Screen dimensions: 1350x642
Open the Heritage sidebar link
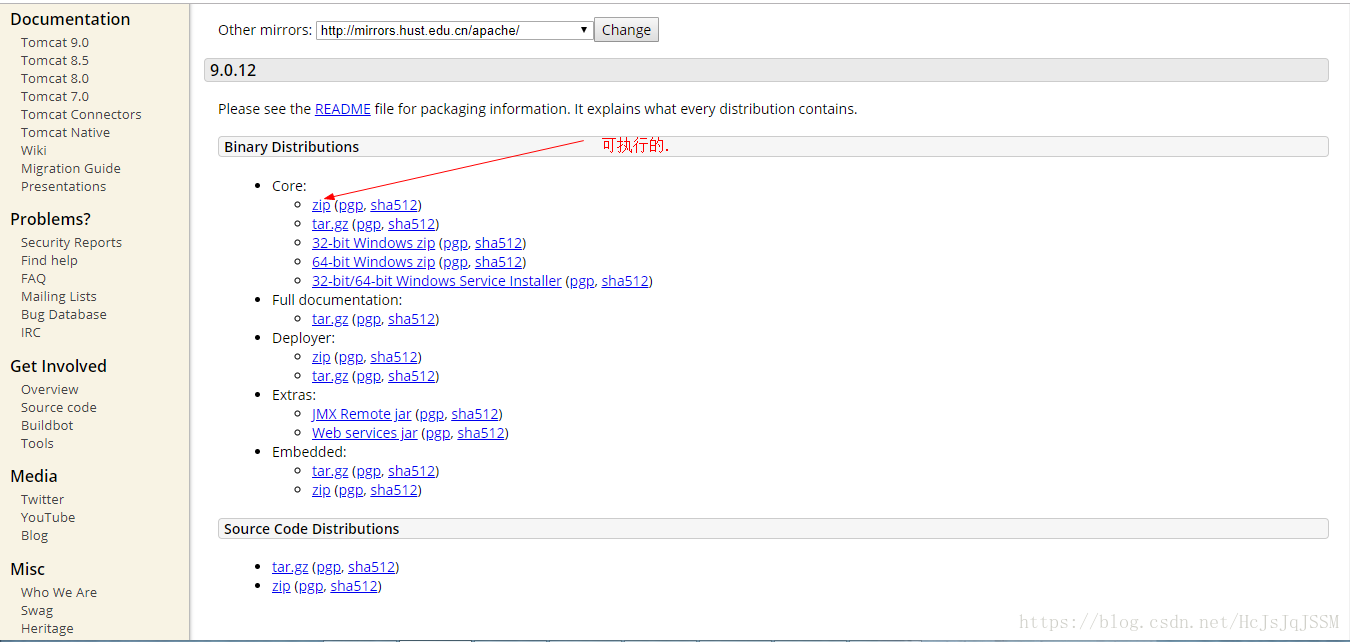[47, 628]
